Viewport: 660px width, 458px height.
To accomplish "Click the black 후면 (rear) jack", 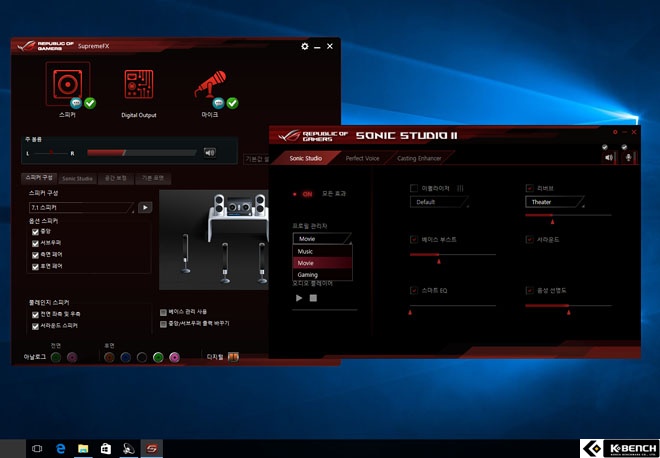I will pos(142,357).
